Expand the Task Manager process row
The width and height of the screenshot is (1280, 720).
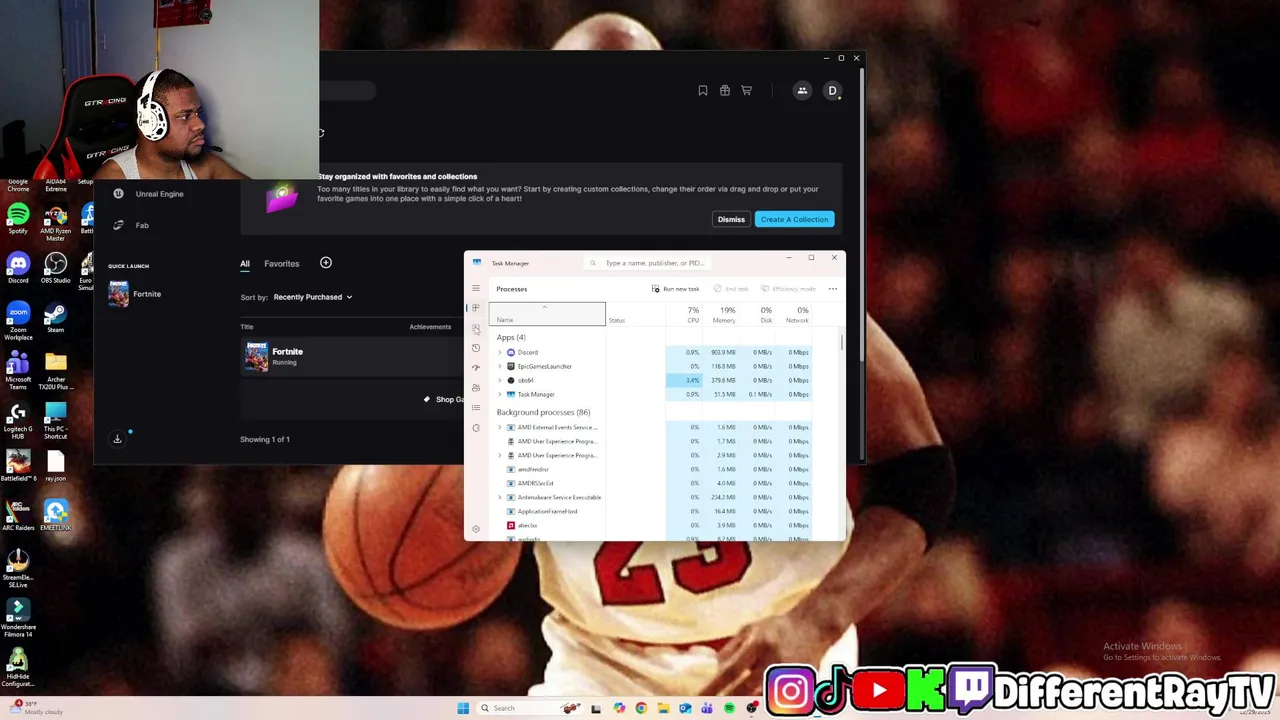(x=500, y=395)
